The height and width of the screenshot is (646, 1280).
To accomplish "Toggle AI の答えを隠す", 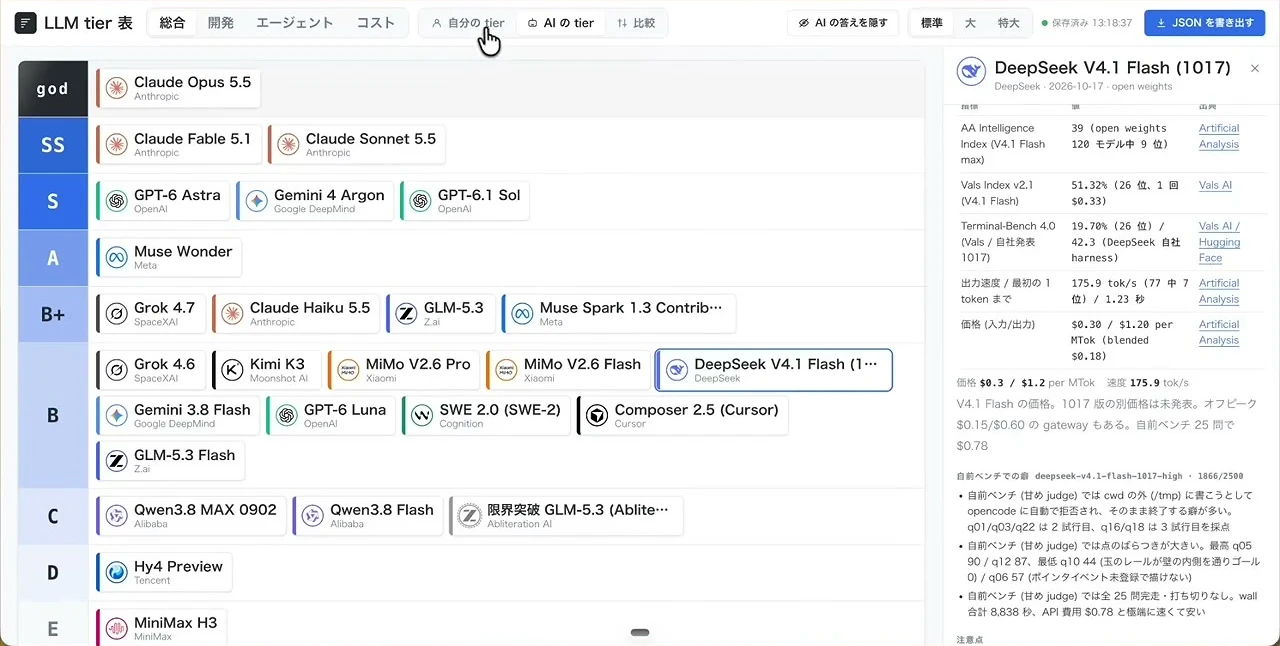I will pos(843,23).
